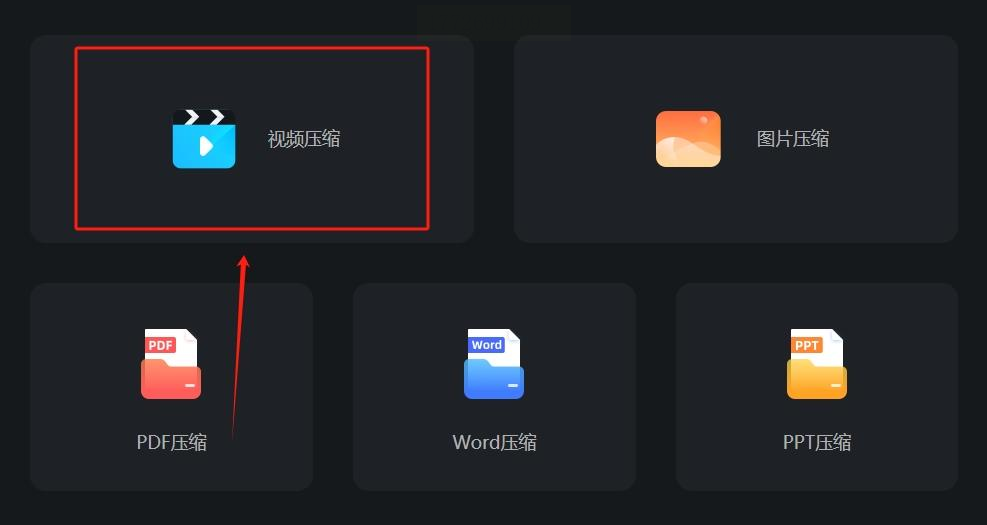Click the red PDF badge on file icon
Image resolution: width=987 pixels, height=525 pixels.
tap(161, 345)
